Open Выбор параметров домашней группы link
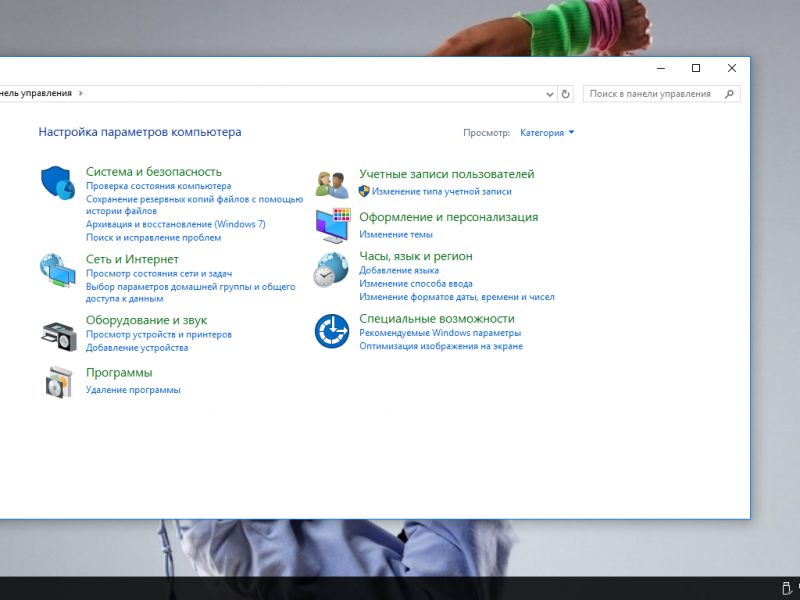The height and width of the screenshot is (600, 800). click(190, 293)
